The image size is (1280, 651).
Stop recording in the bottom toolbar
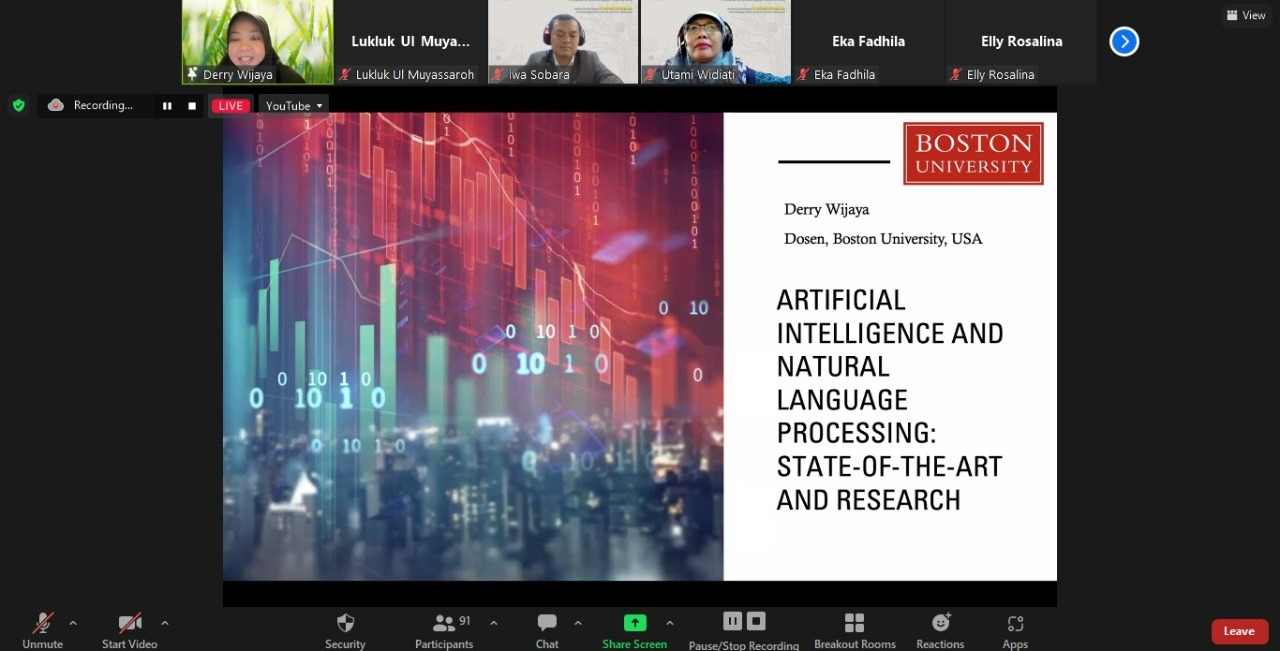[x=756, y=621]
